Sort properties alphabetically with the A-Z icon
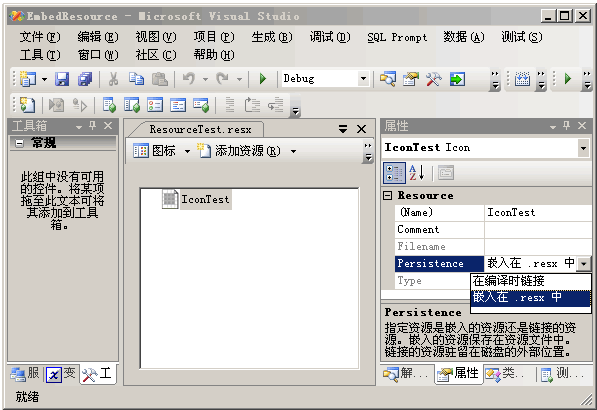 417,173
